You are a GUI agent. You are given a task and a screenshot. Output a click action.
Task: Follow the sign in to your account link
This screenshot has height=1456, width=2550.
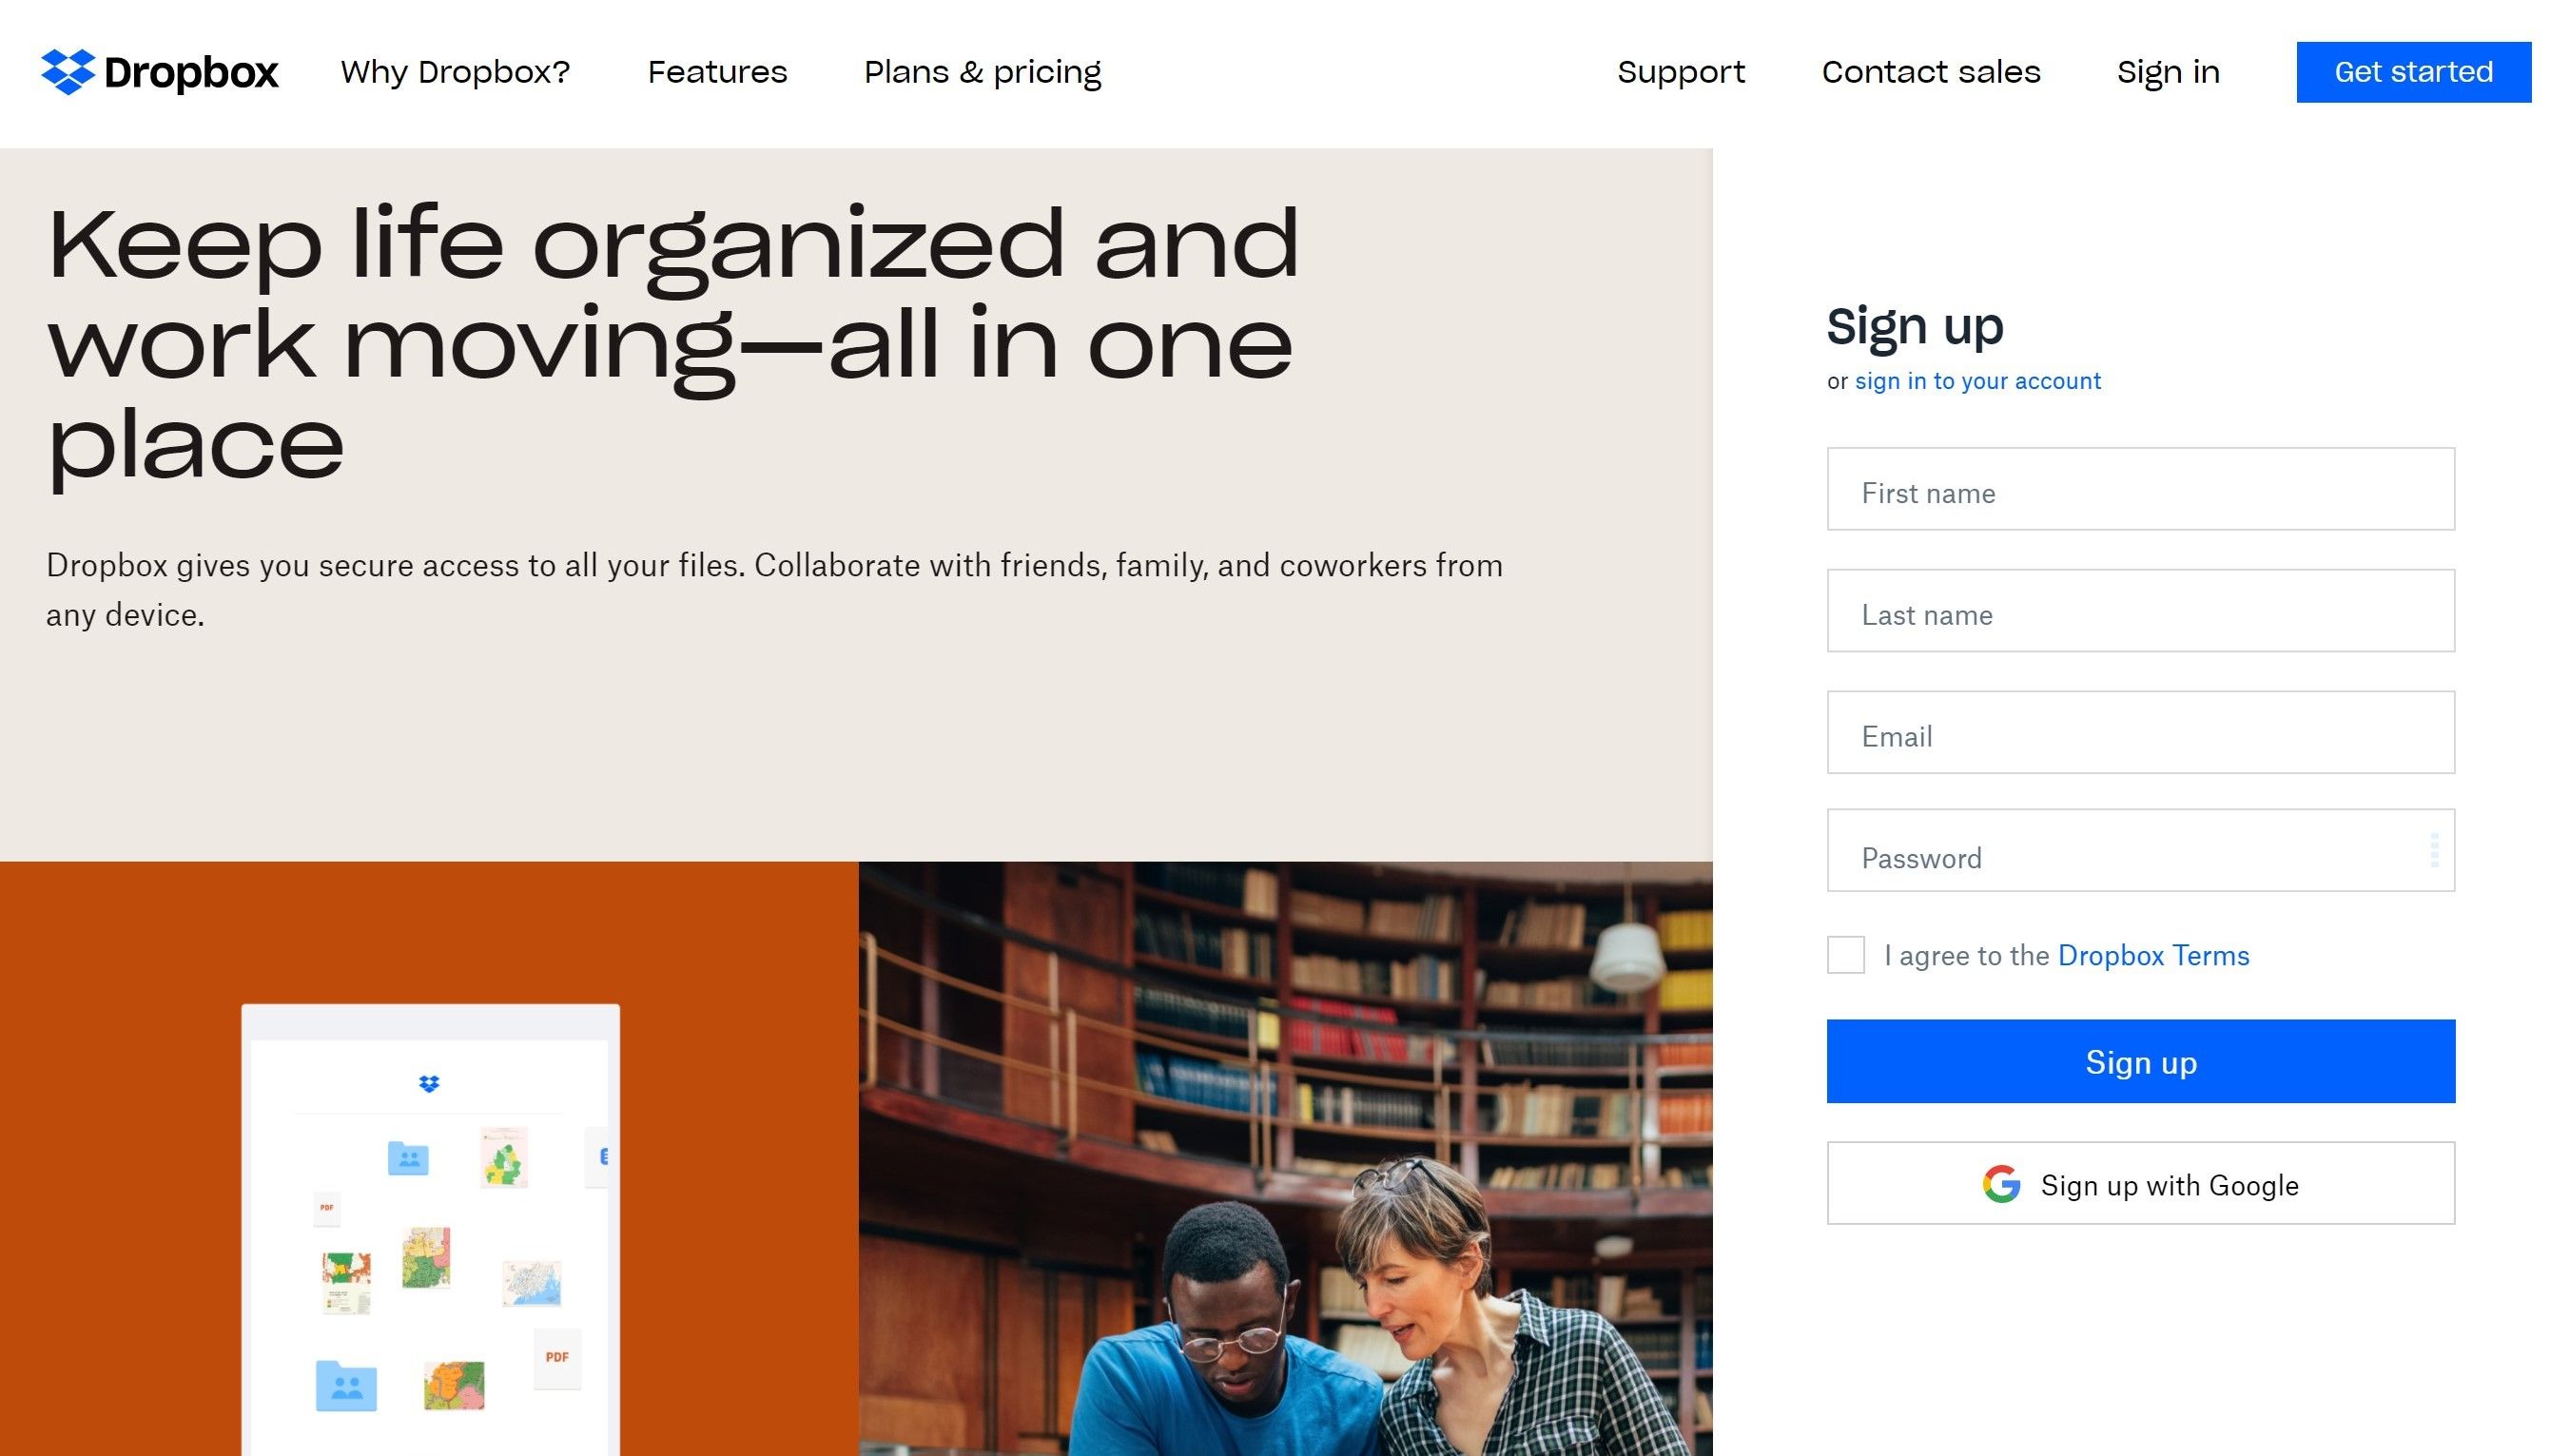tap(1977, 381)
